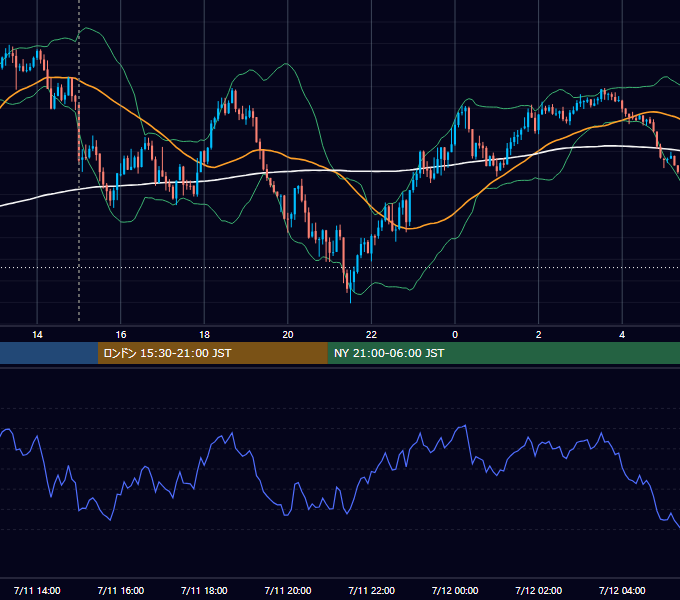Click the 7/12 02:00 label on indicator axis
This screenshot has width=680, height=600.
(539, 590)
